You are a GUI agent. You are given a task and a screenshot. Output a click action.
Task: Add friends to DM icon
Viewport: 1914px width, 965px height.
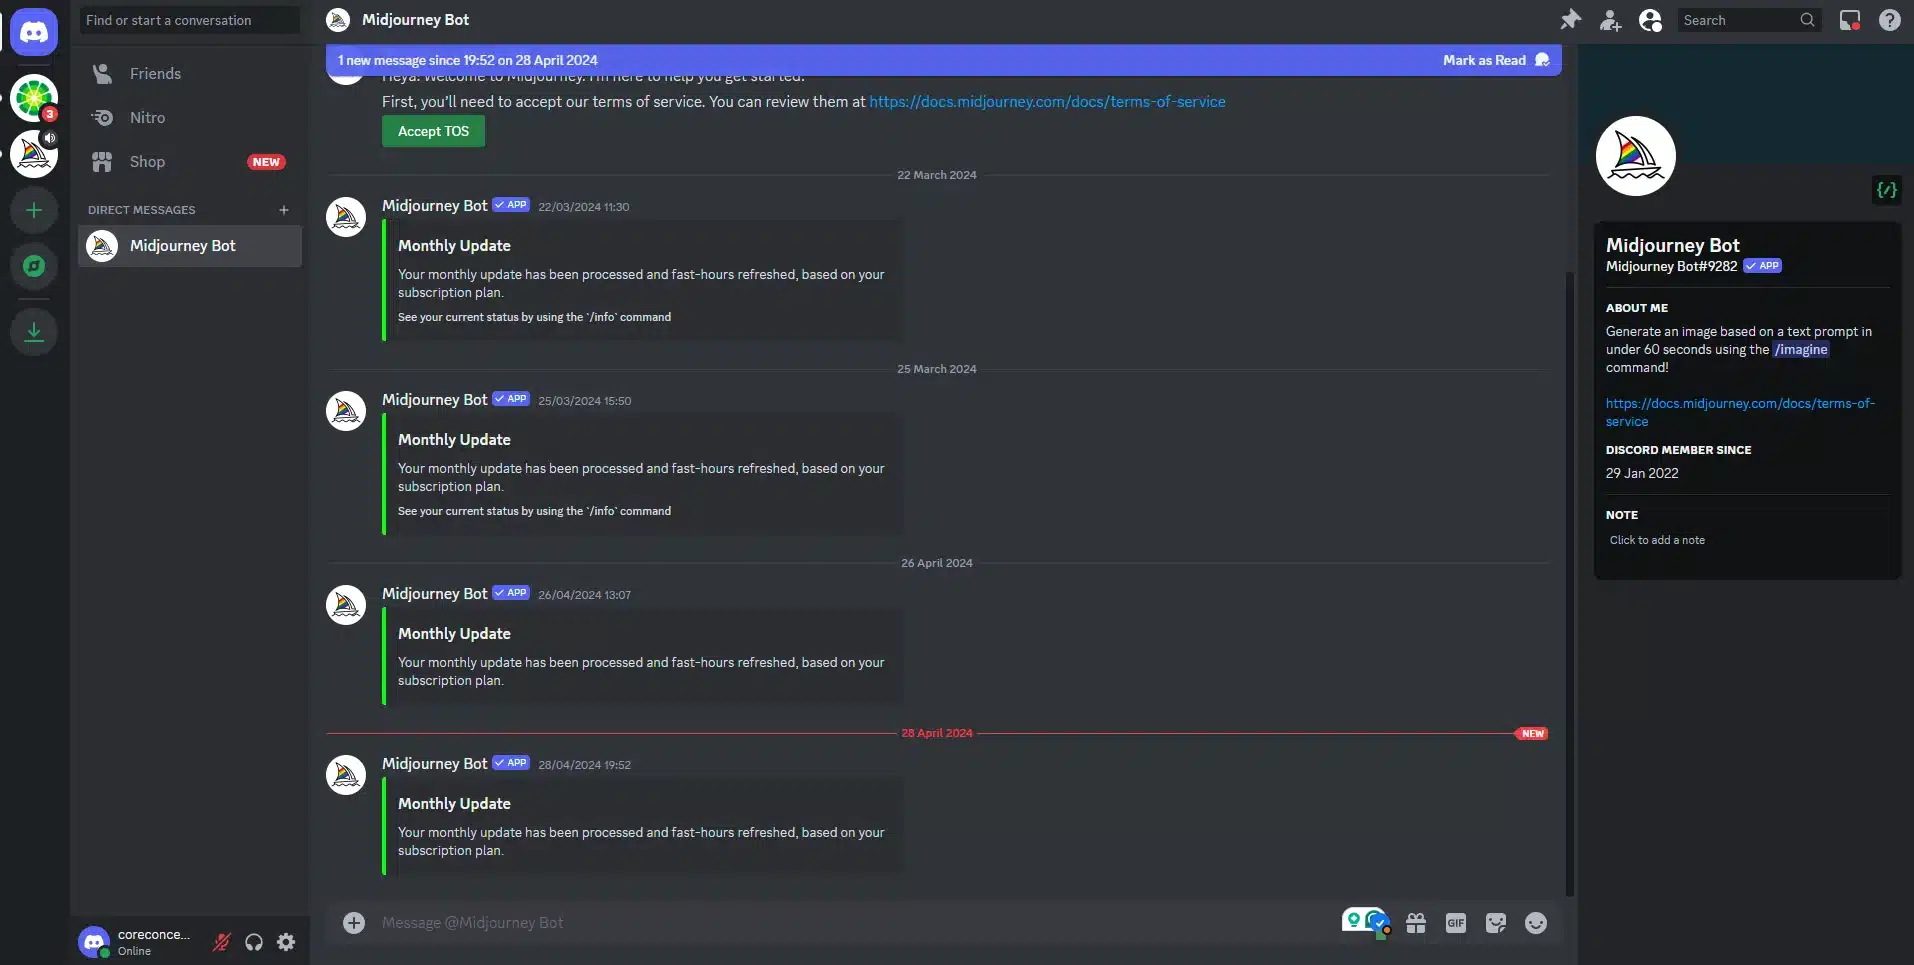[1610, 20]
